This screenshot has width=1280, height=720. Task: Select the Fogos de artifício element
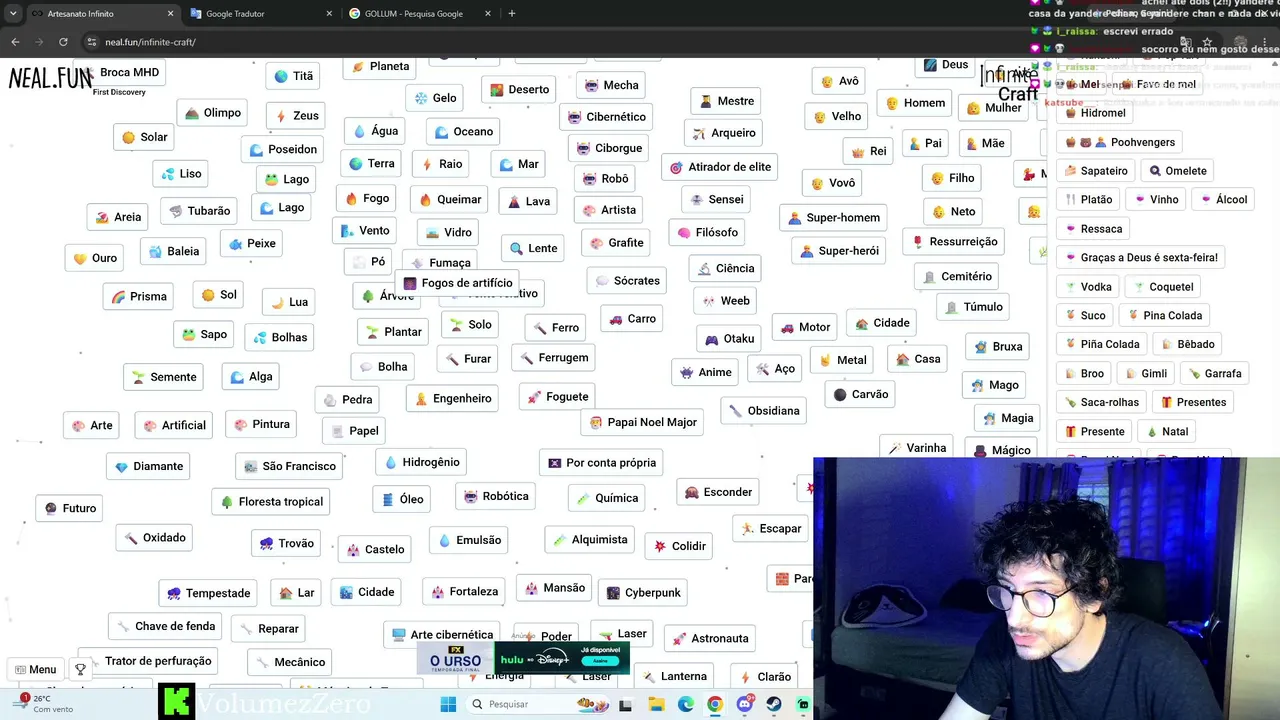point(458,283)
